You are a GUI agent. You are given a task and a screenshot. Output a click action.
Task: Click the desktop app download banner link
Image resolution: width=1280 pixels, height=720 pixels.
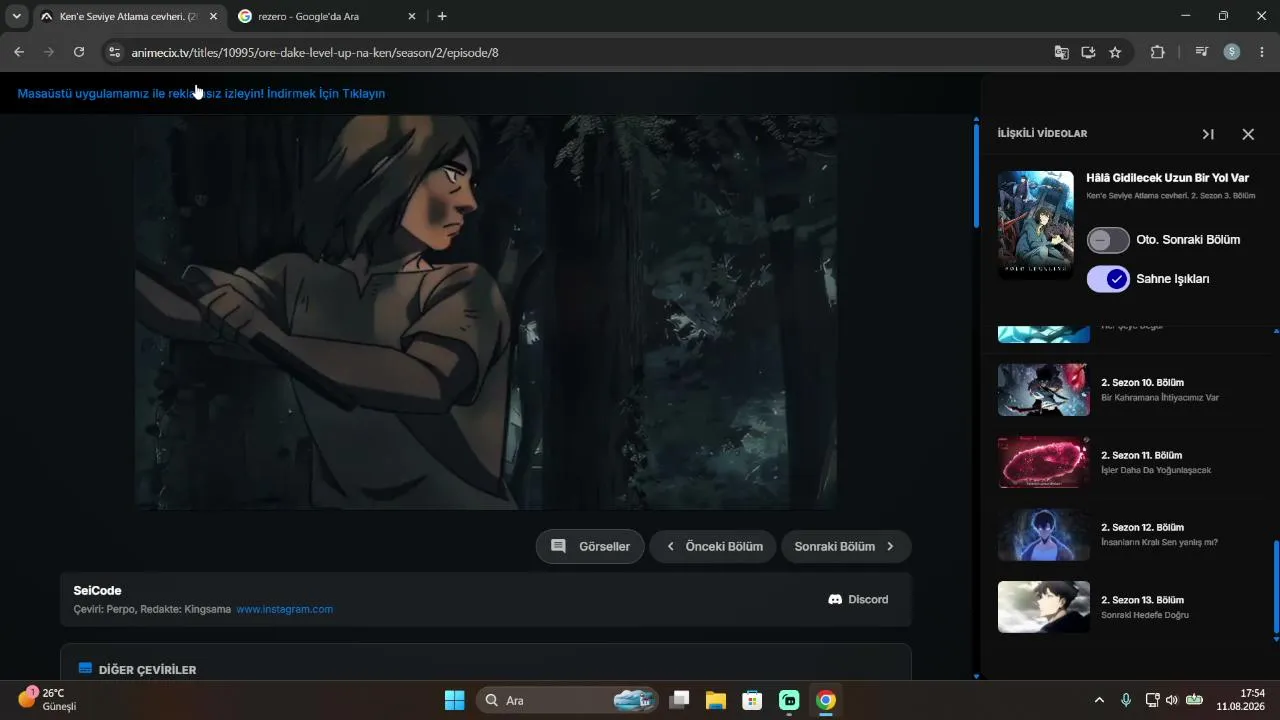click(x=201, y=93)
